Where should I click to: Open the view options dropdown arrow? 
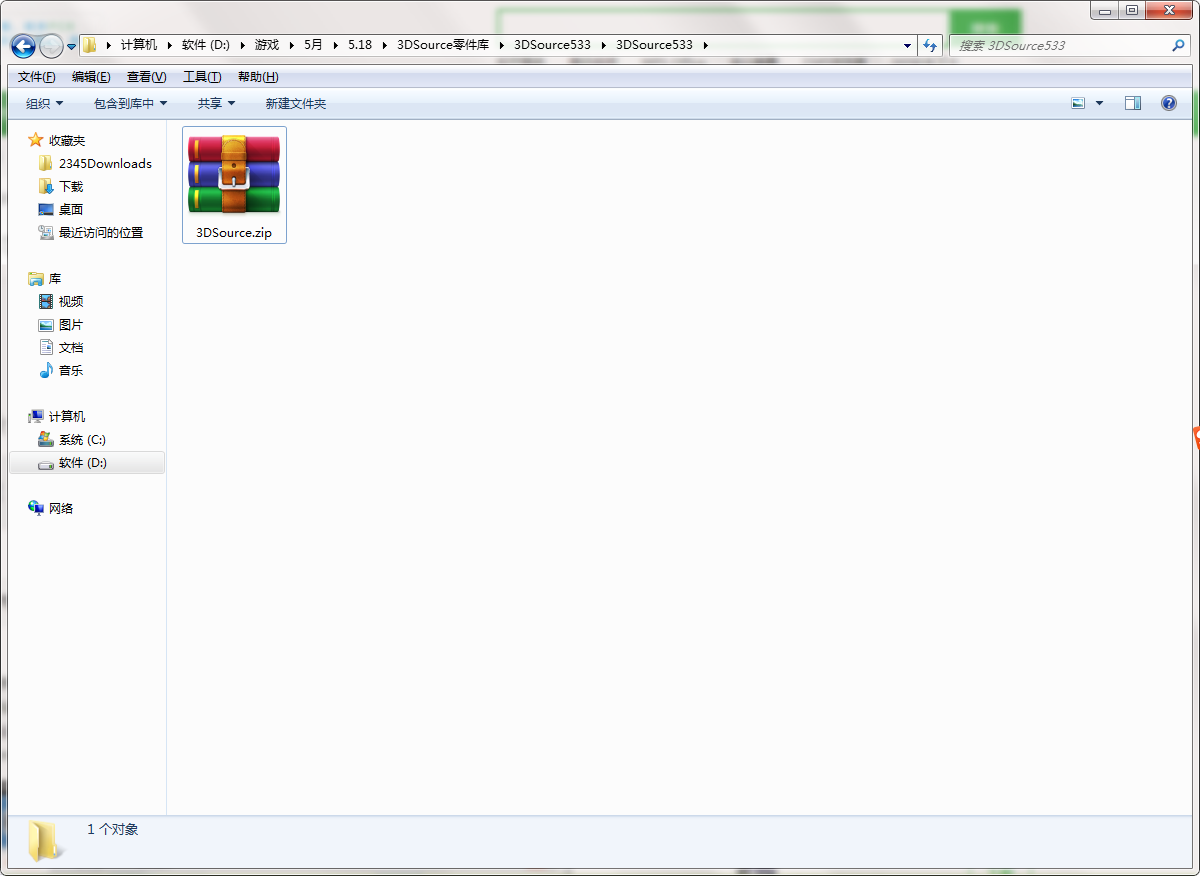point(1100,103)
